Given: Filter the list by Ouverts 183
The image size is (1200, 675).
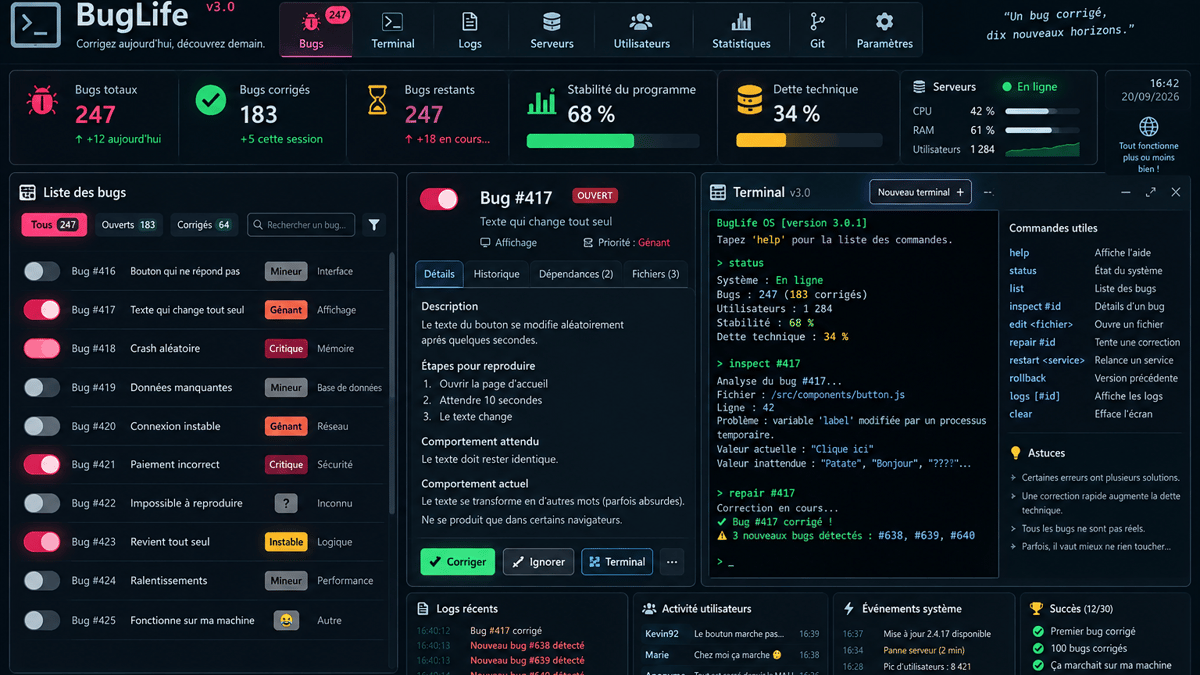Looking at the screenshot, I should 128,225.
